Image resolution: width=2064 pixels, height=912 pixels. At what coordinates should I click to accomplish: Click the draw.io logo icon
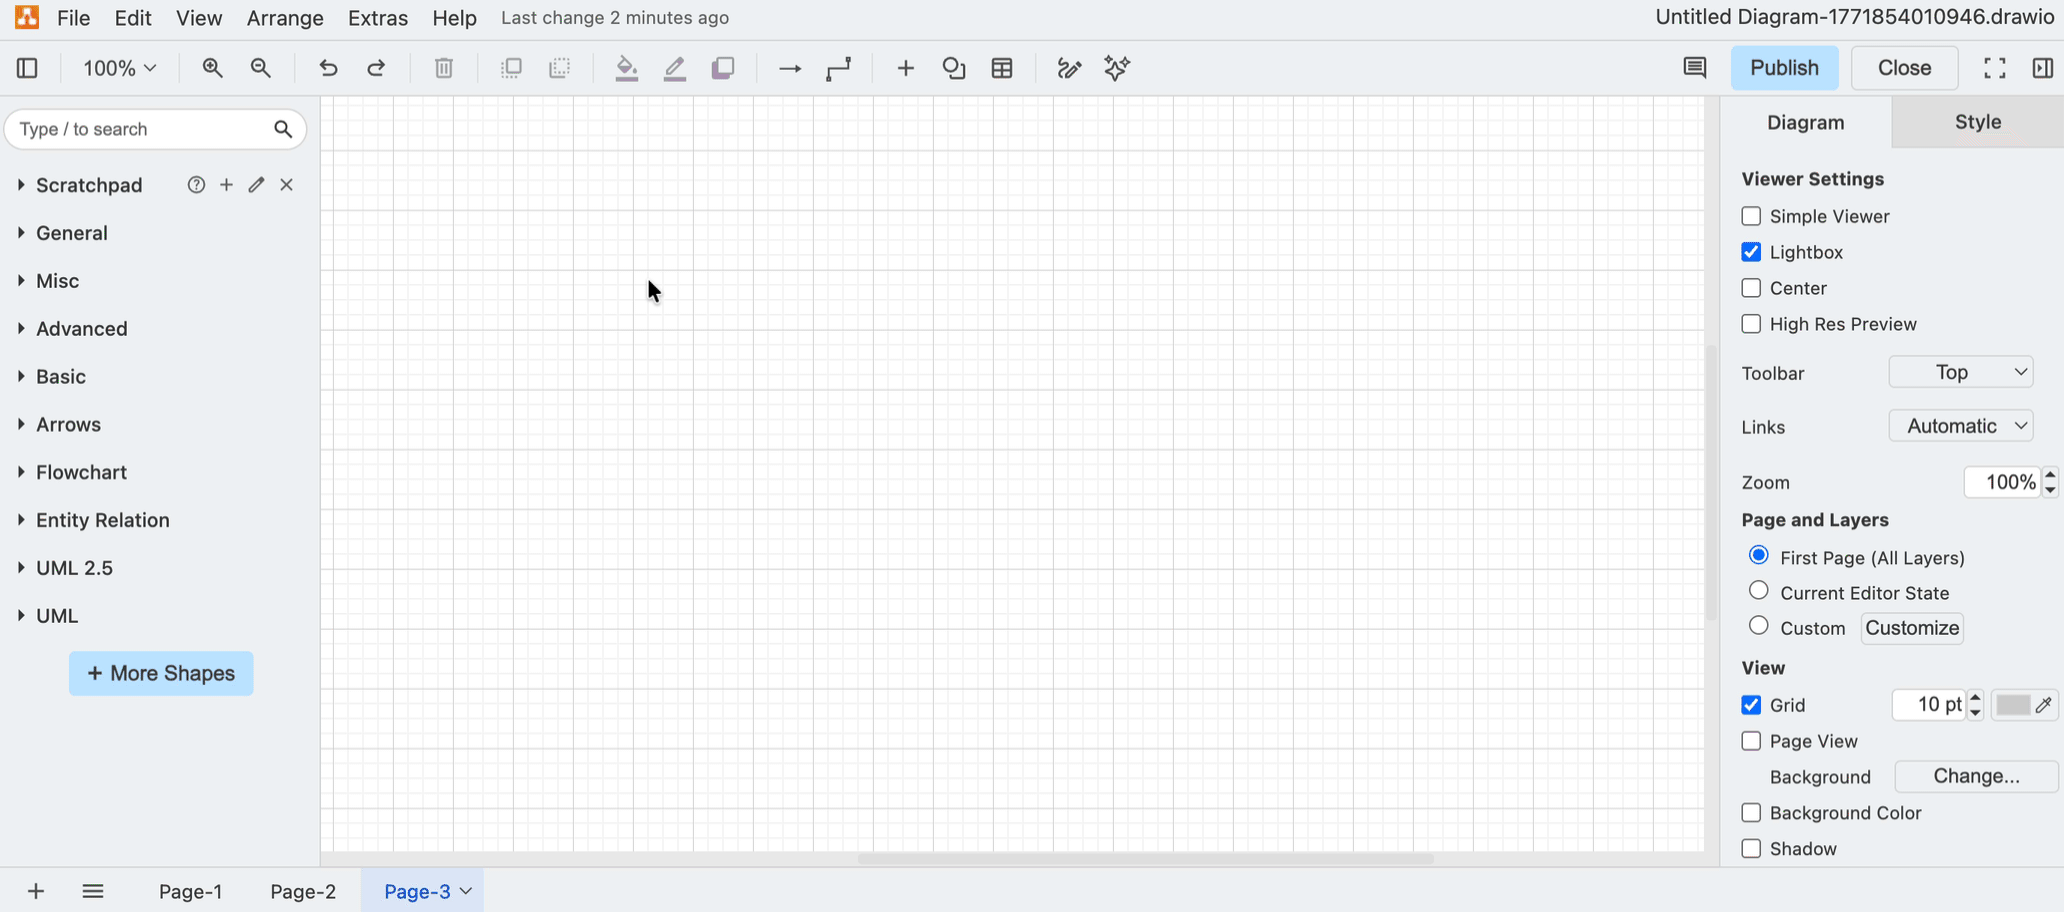tap(27, 17)
